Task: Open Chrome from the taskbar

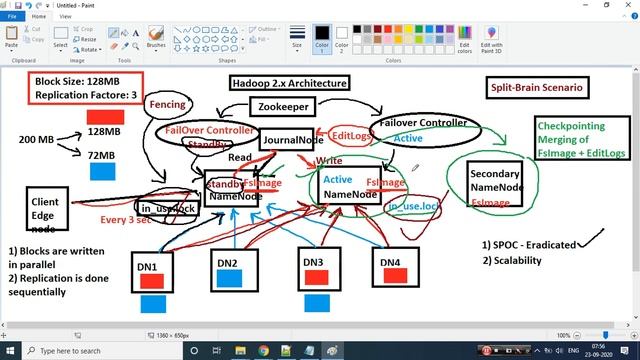Action: (x=263, y=351)
